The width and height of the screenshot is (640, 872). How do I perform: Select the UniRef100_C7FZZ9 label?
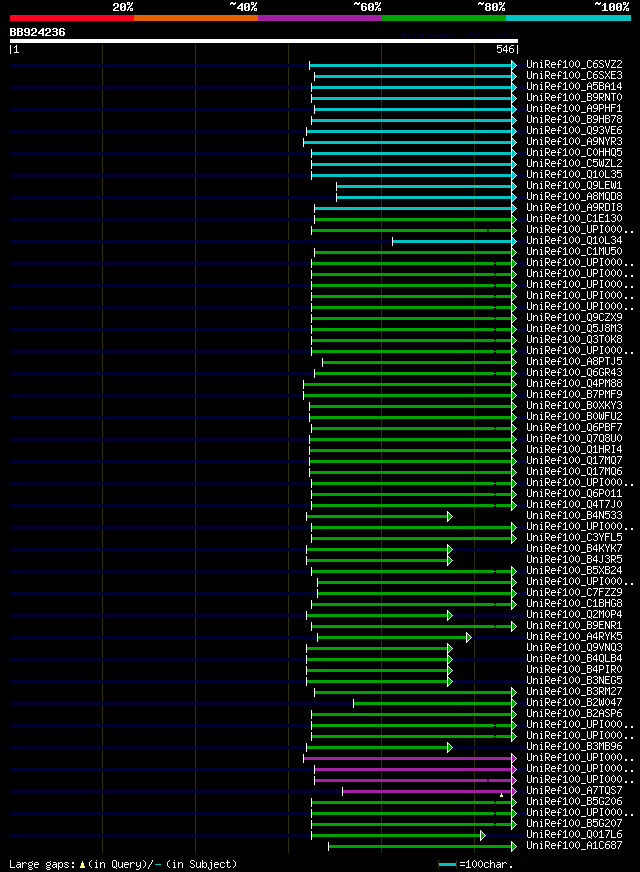574,592
